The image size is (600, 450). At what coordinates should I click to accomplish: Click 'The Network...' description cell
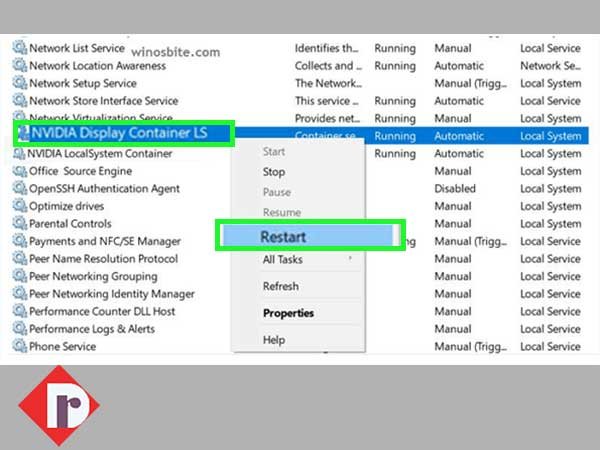tap(328, 83)
